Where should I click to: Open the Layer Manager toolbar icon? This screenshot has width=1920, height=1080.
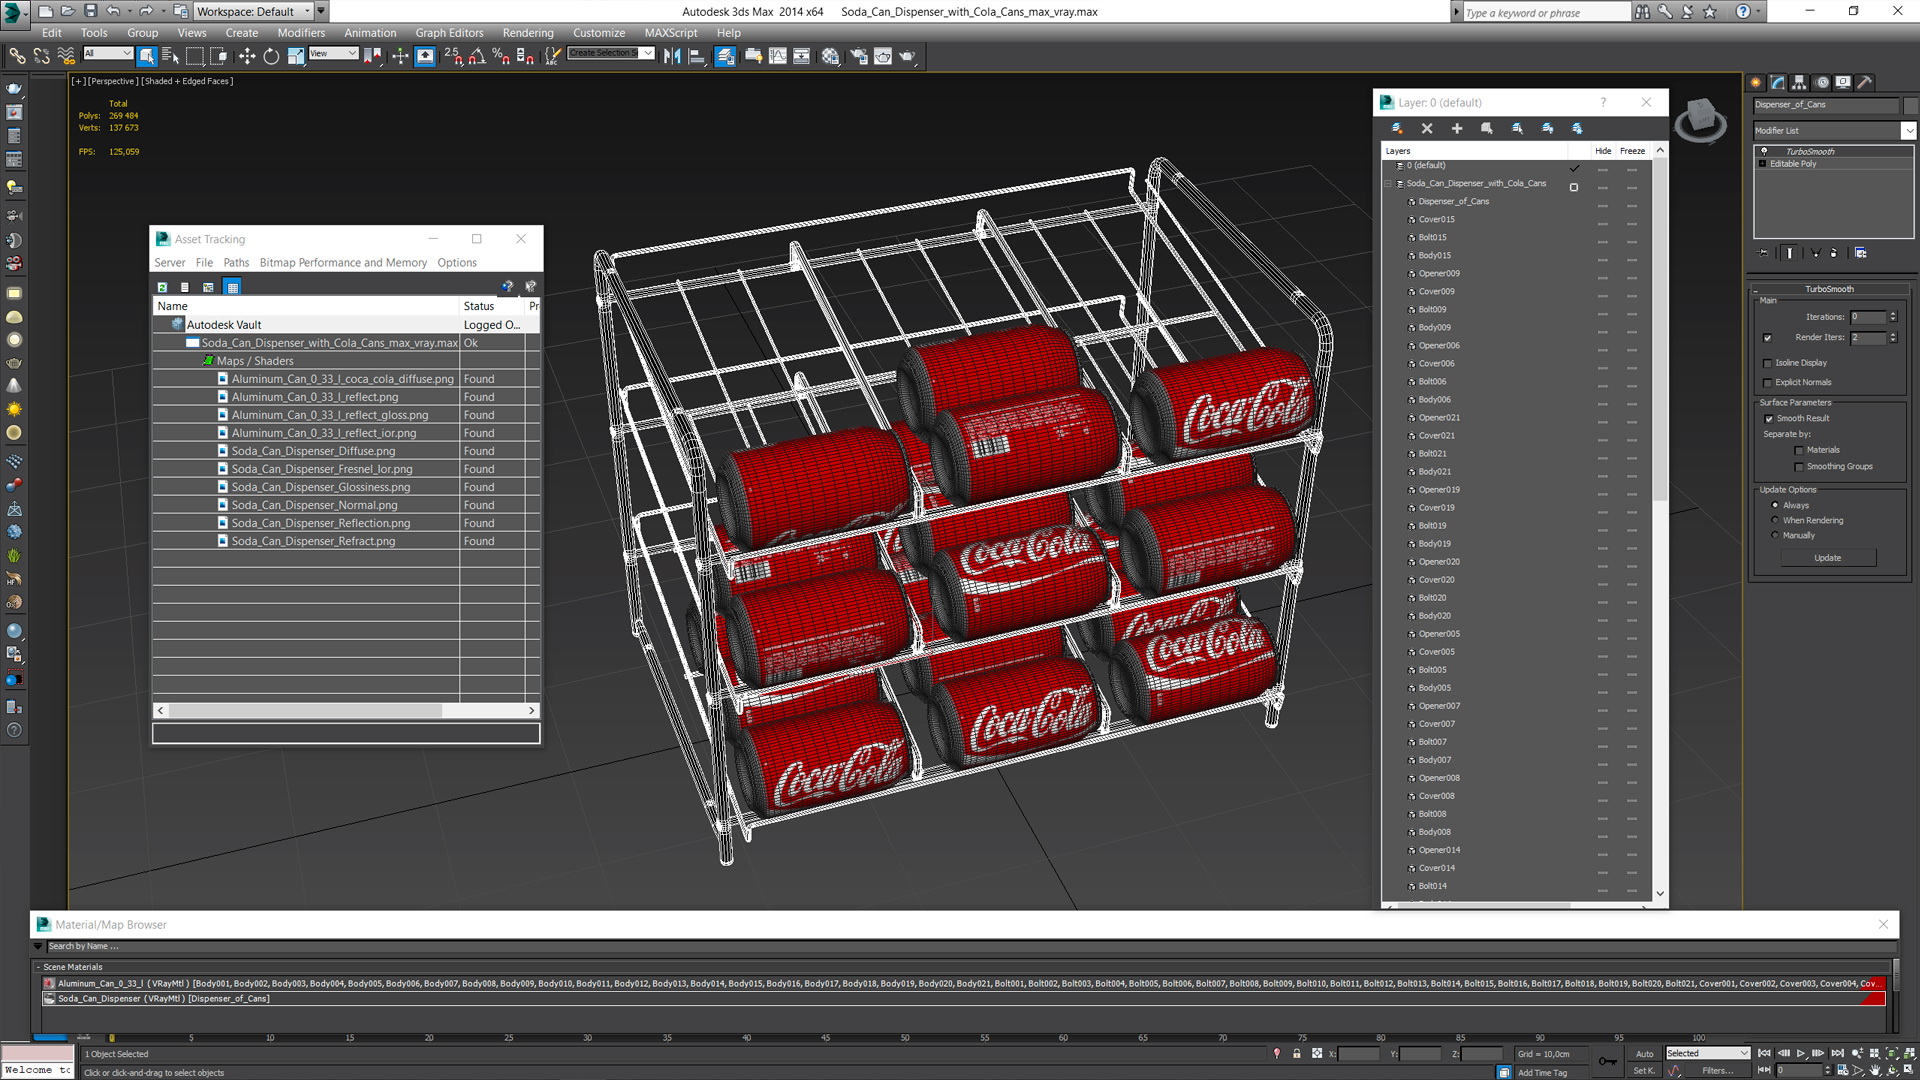pos(726,56)
